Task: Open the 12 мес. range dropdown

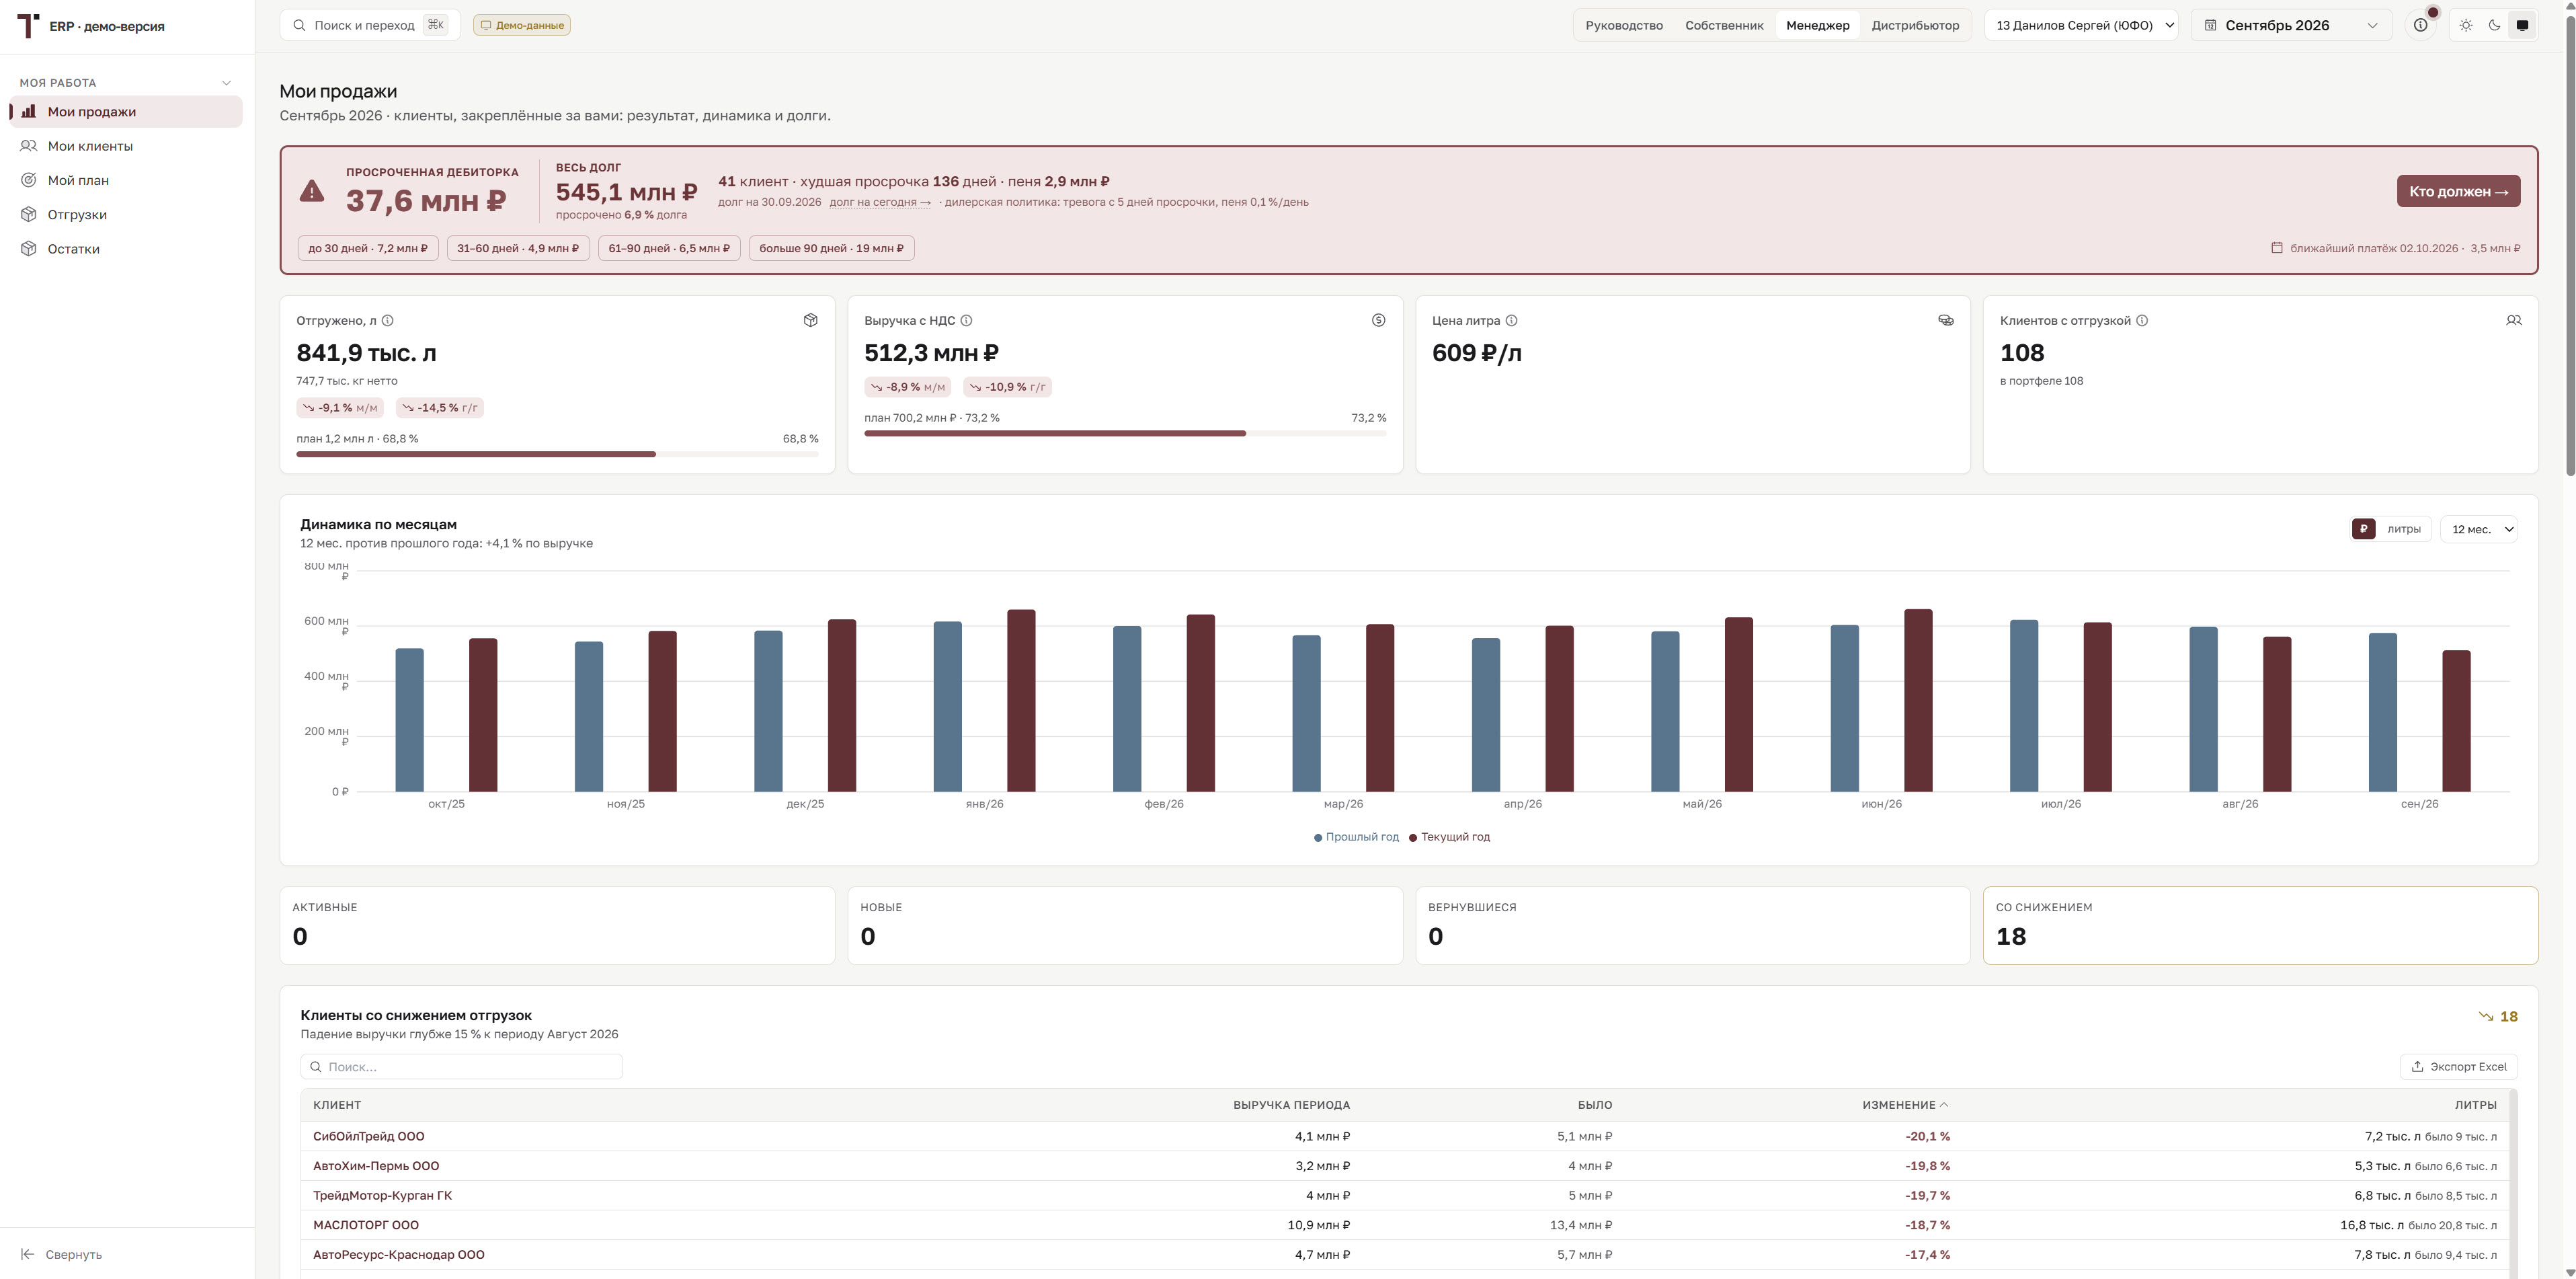Action: [x=2479, y=529]
